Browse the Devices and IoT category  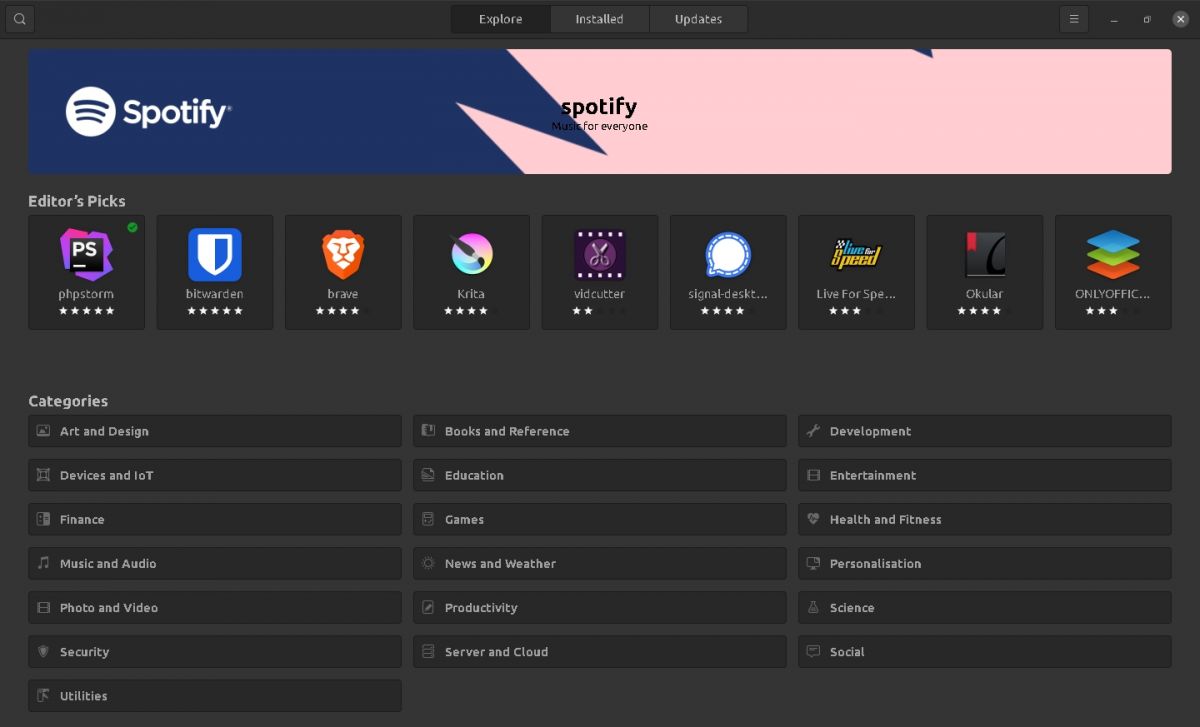pyautogui.click(x=215, y=475)
